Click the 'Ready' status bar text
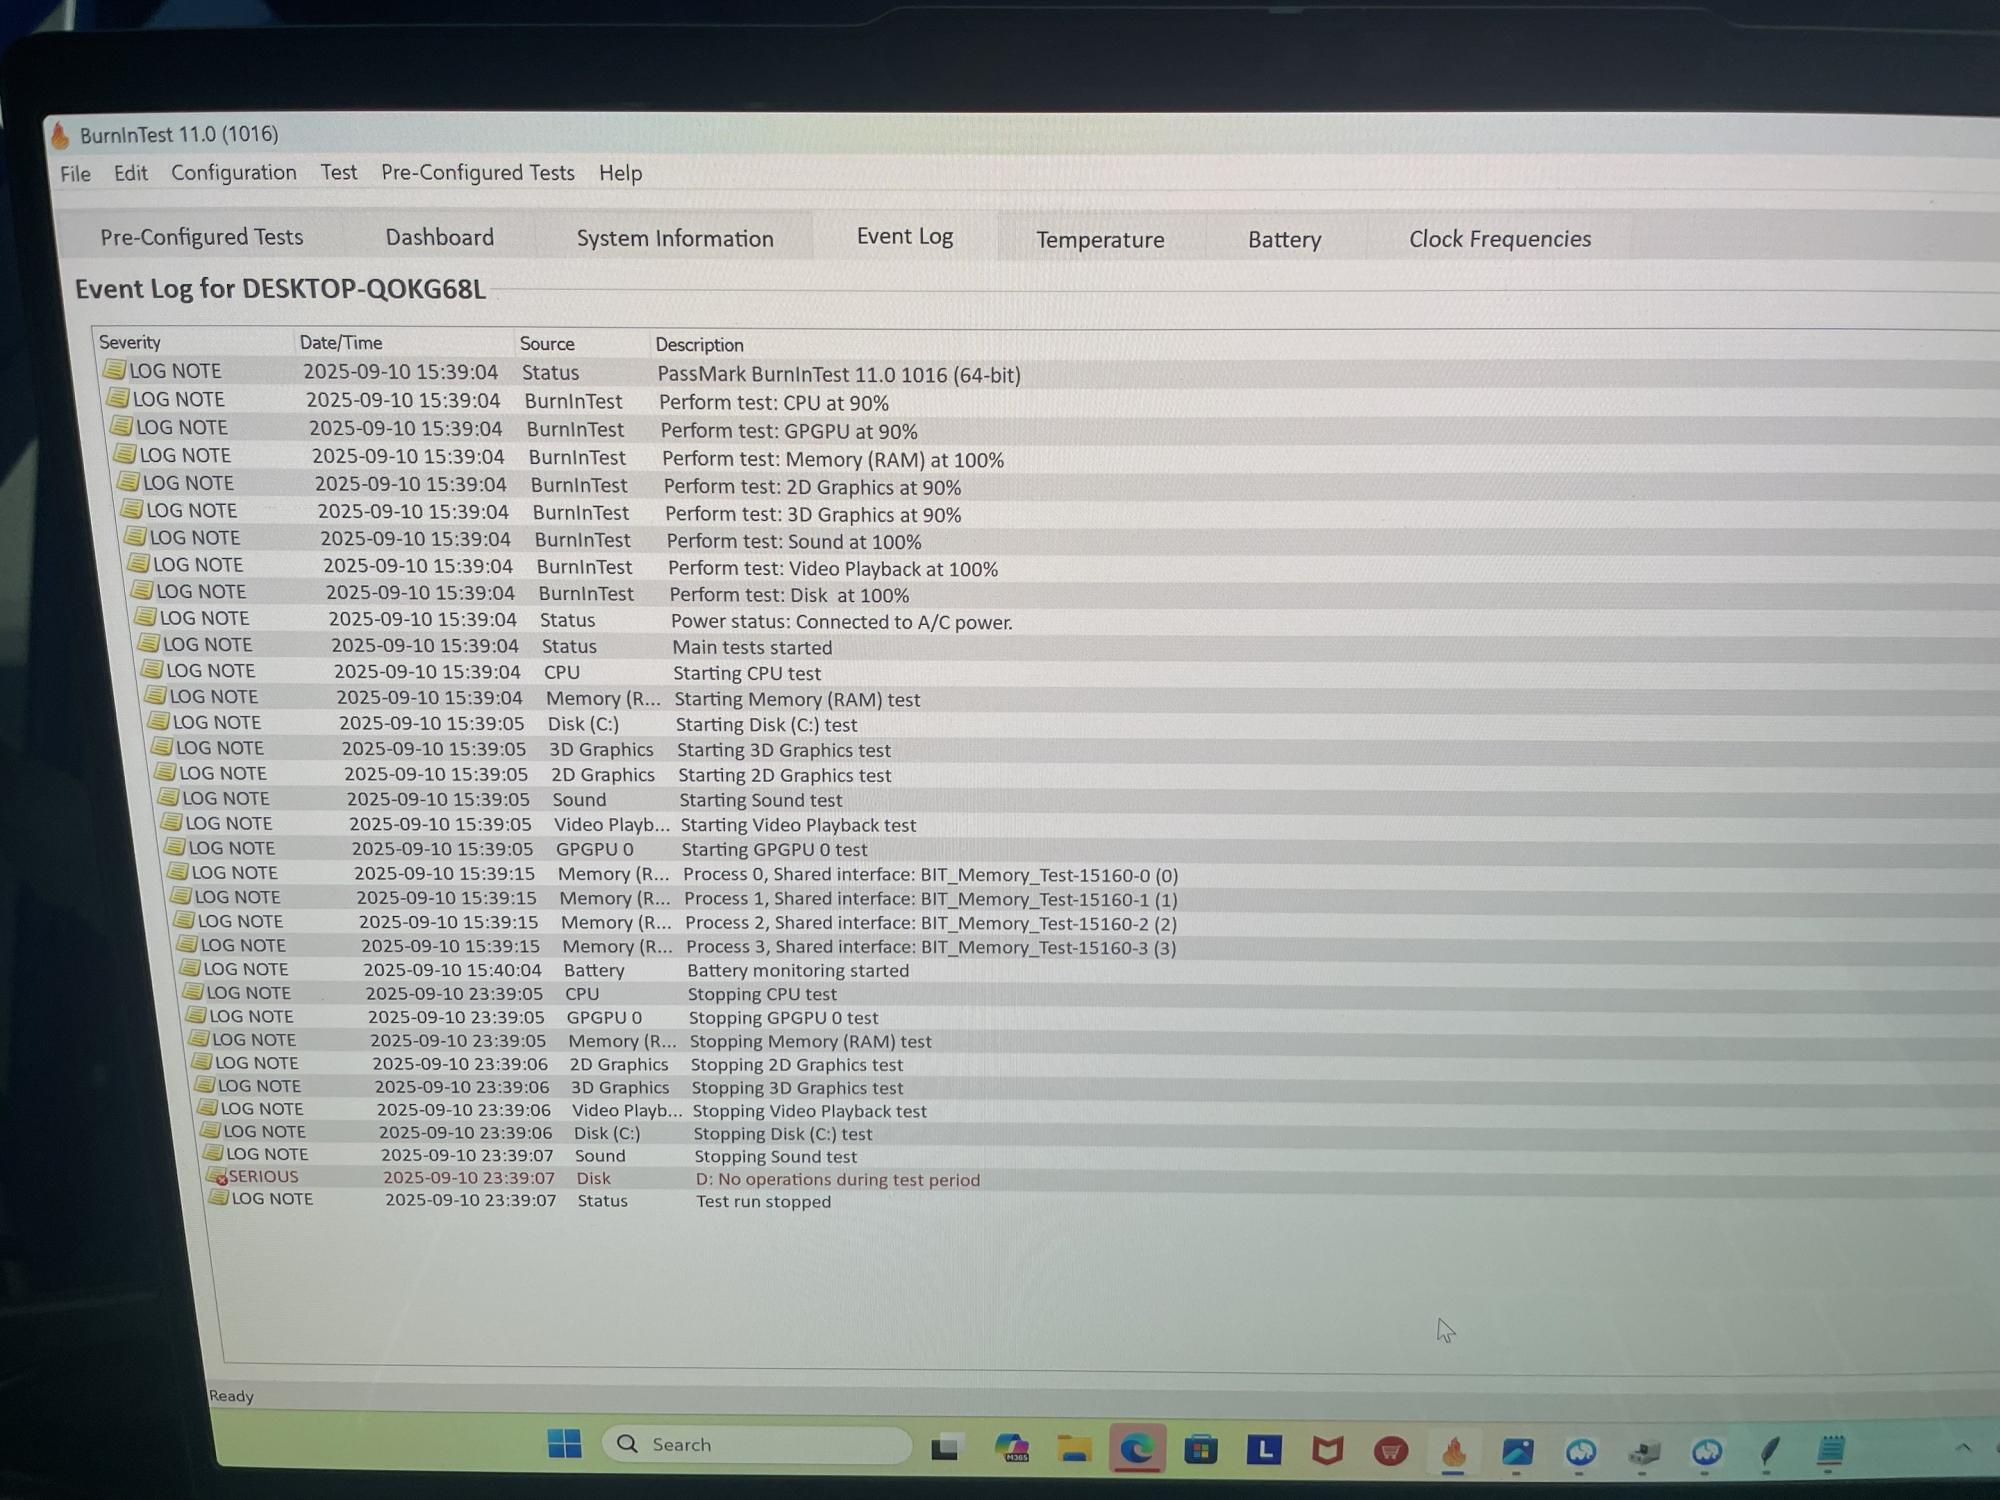Viewport: 2000px width, 1500px height. point(231,1396)
